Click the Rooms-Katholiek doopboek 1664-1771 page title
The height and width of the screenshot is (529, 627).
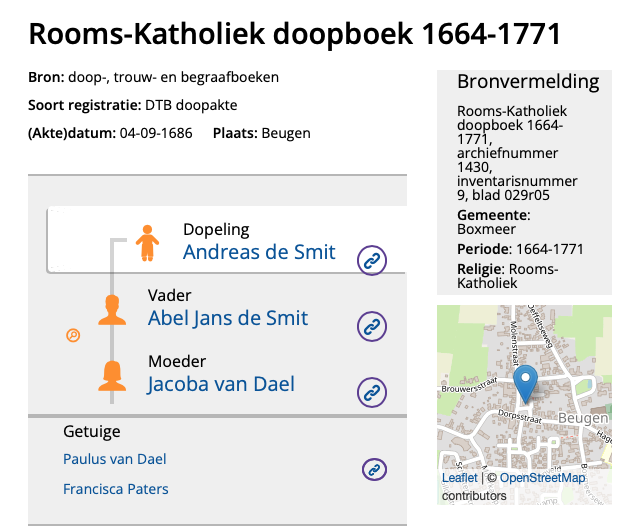tap(294, 33)
